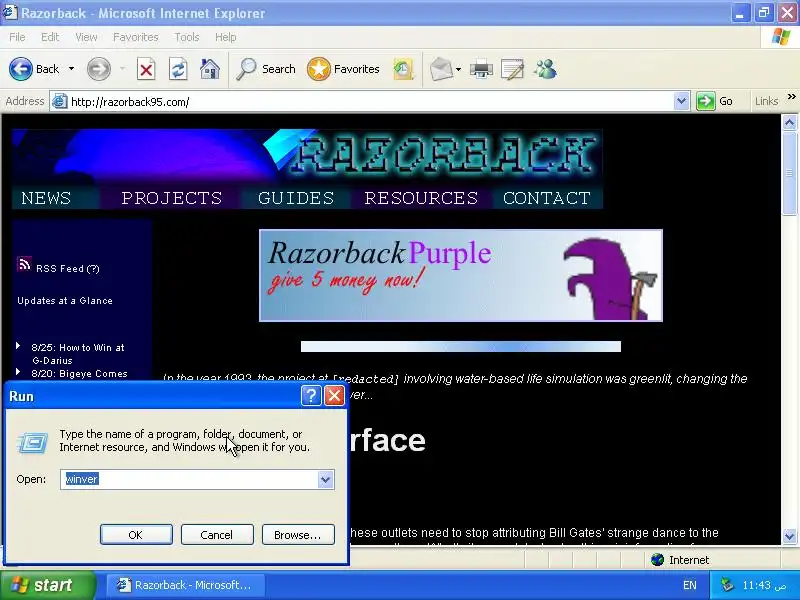
Task: Open the Search pane
Action: coord(266,69)
